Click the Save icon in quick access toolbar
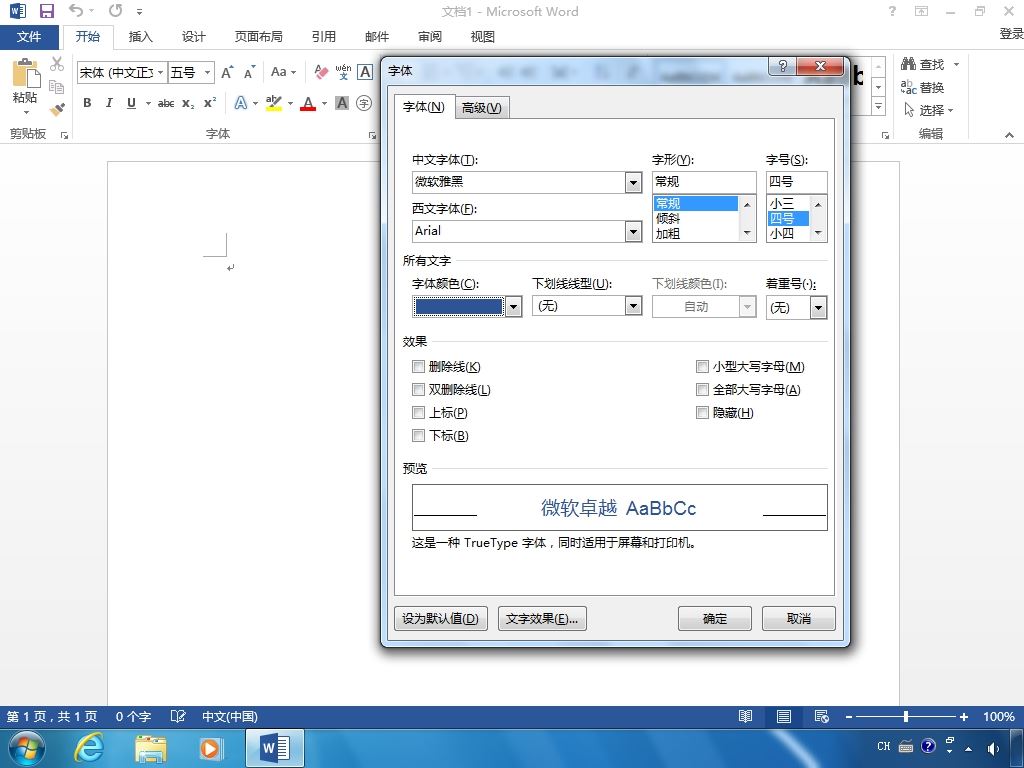This screenshot has width=1024, height=768. [x=46, y=11]
